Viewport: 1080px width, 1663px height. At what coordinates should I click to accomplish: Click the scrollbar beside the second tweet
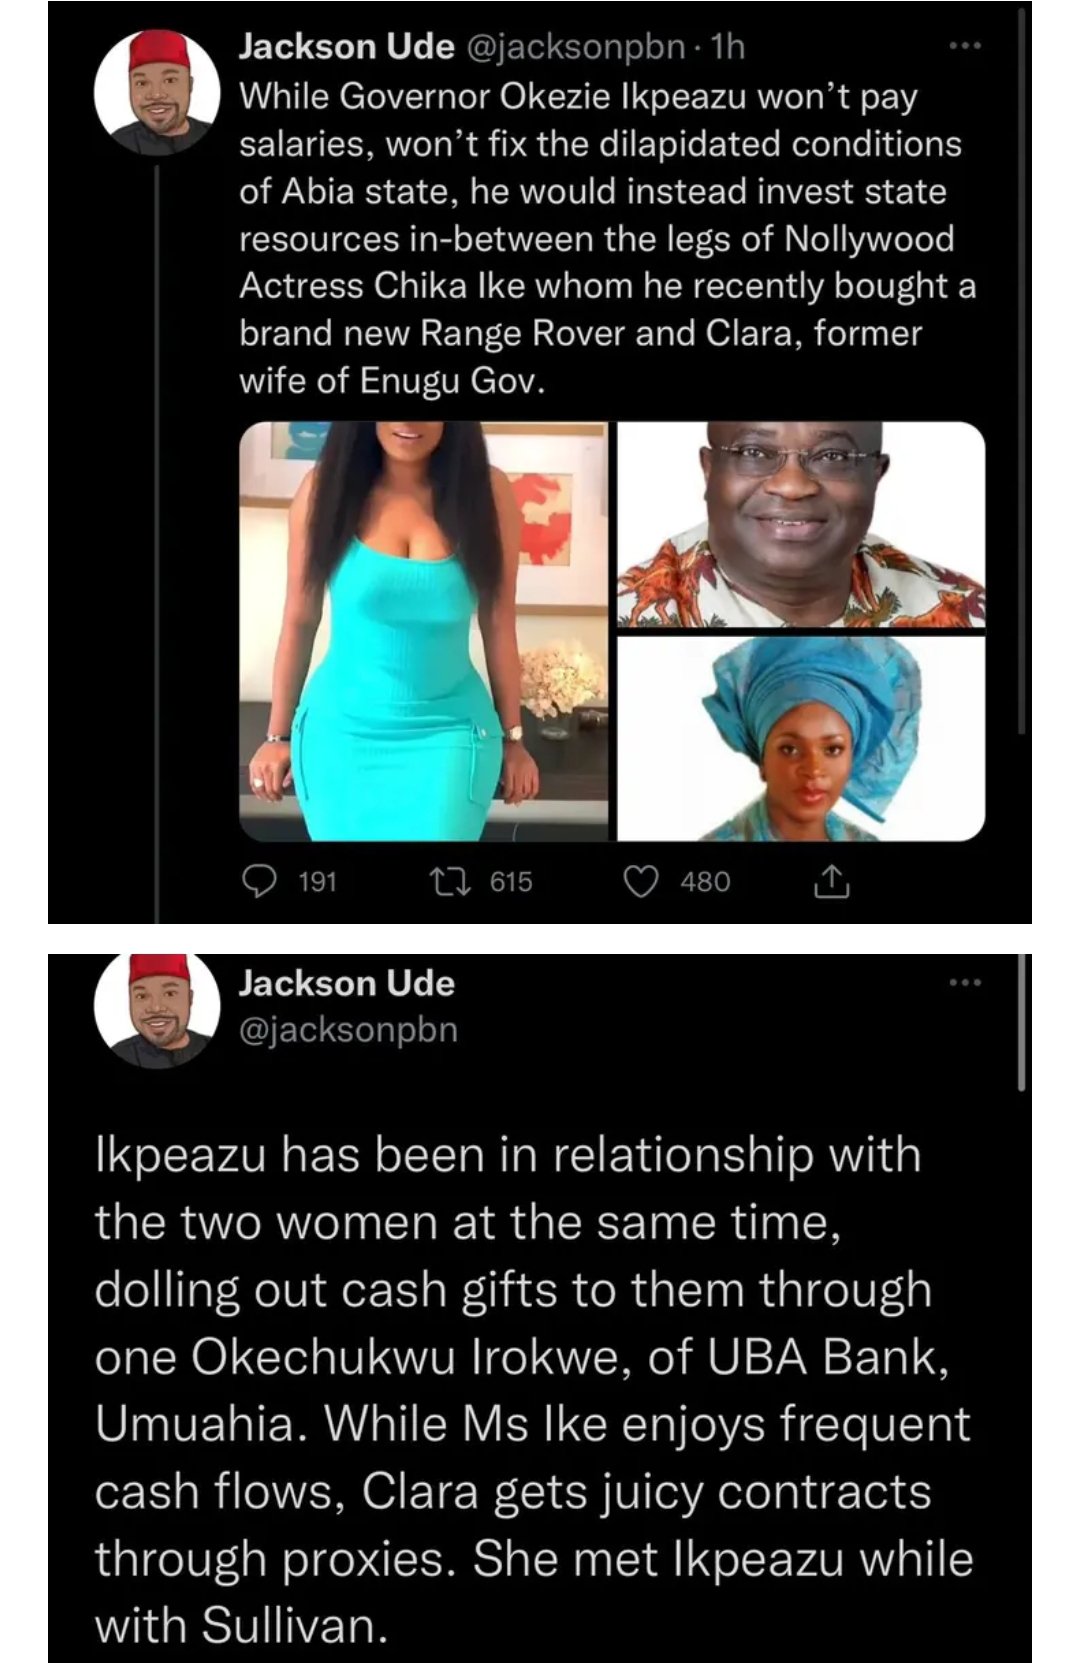(1022, 1022)
